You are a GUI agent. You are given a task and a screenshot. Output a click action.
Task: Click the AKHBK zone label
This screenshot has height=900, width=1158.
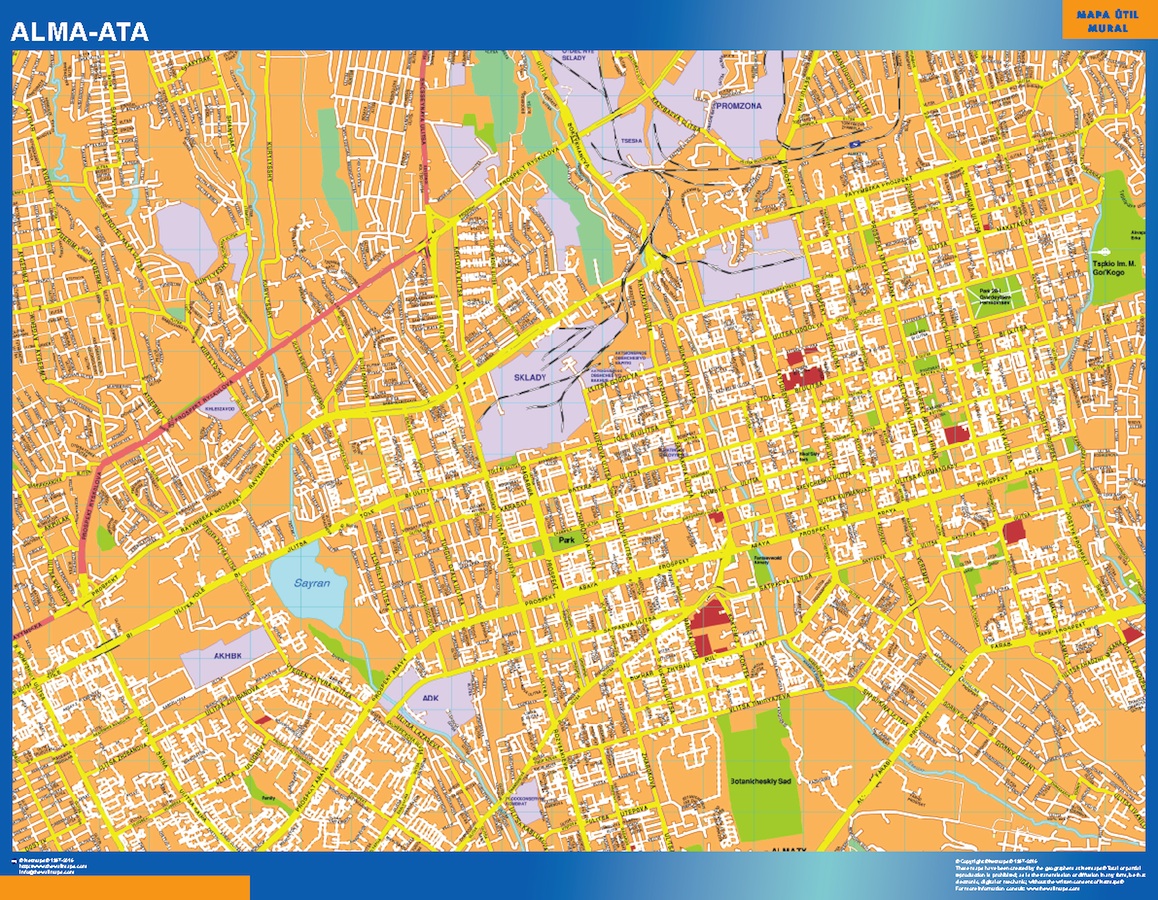click(x=227, y=655)
